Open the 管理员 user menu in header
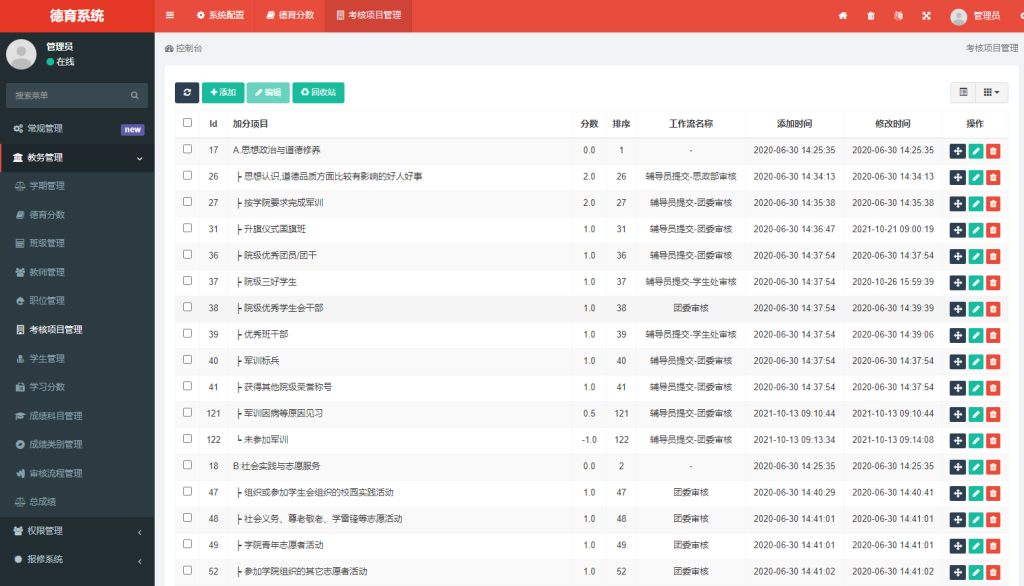This screenshot has height=586, width=1024. (x=975, y=16)
